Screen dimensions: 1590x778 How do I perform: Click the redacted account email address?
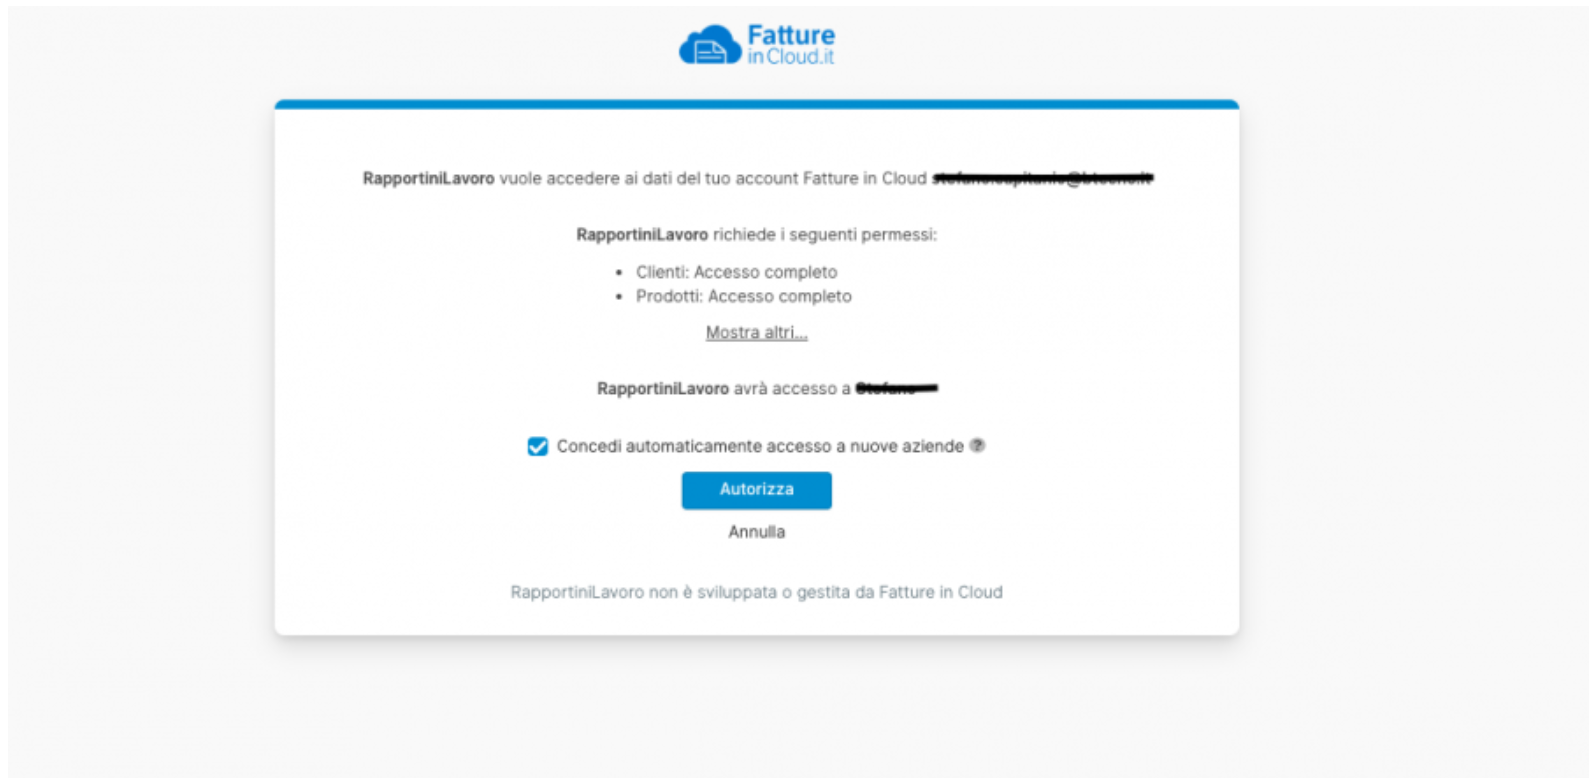coord(1042,178)
